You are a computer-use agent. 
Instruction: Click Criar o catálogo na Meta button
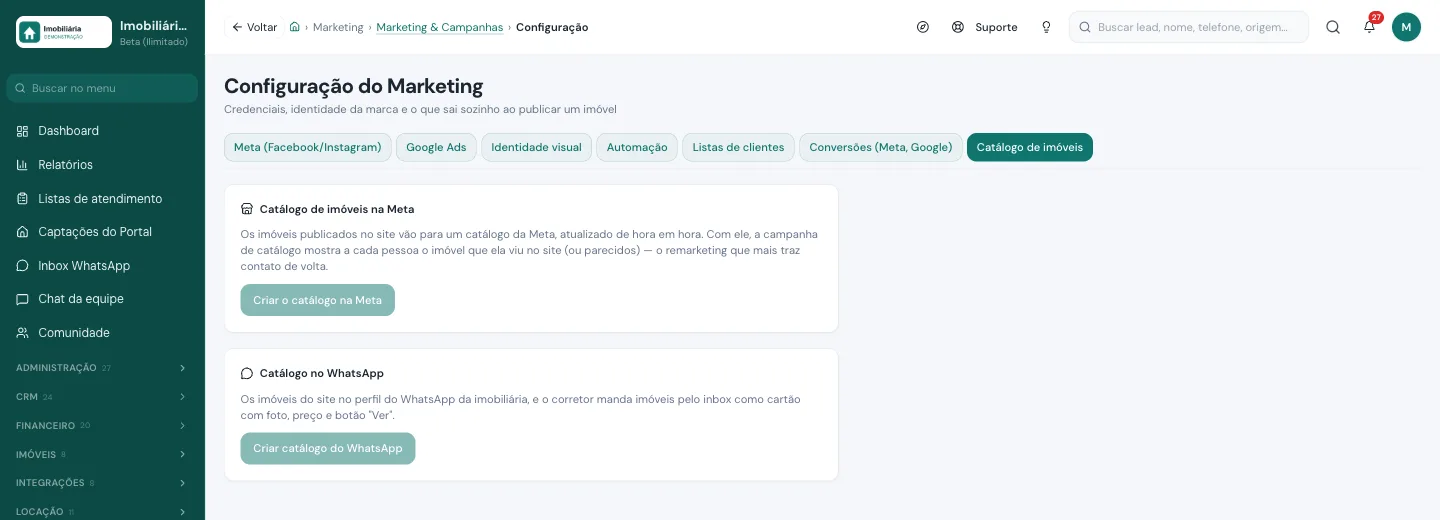(x=317, y=300)
